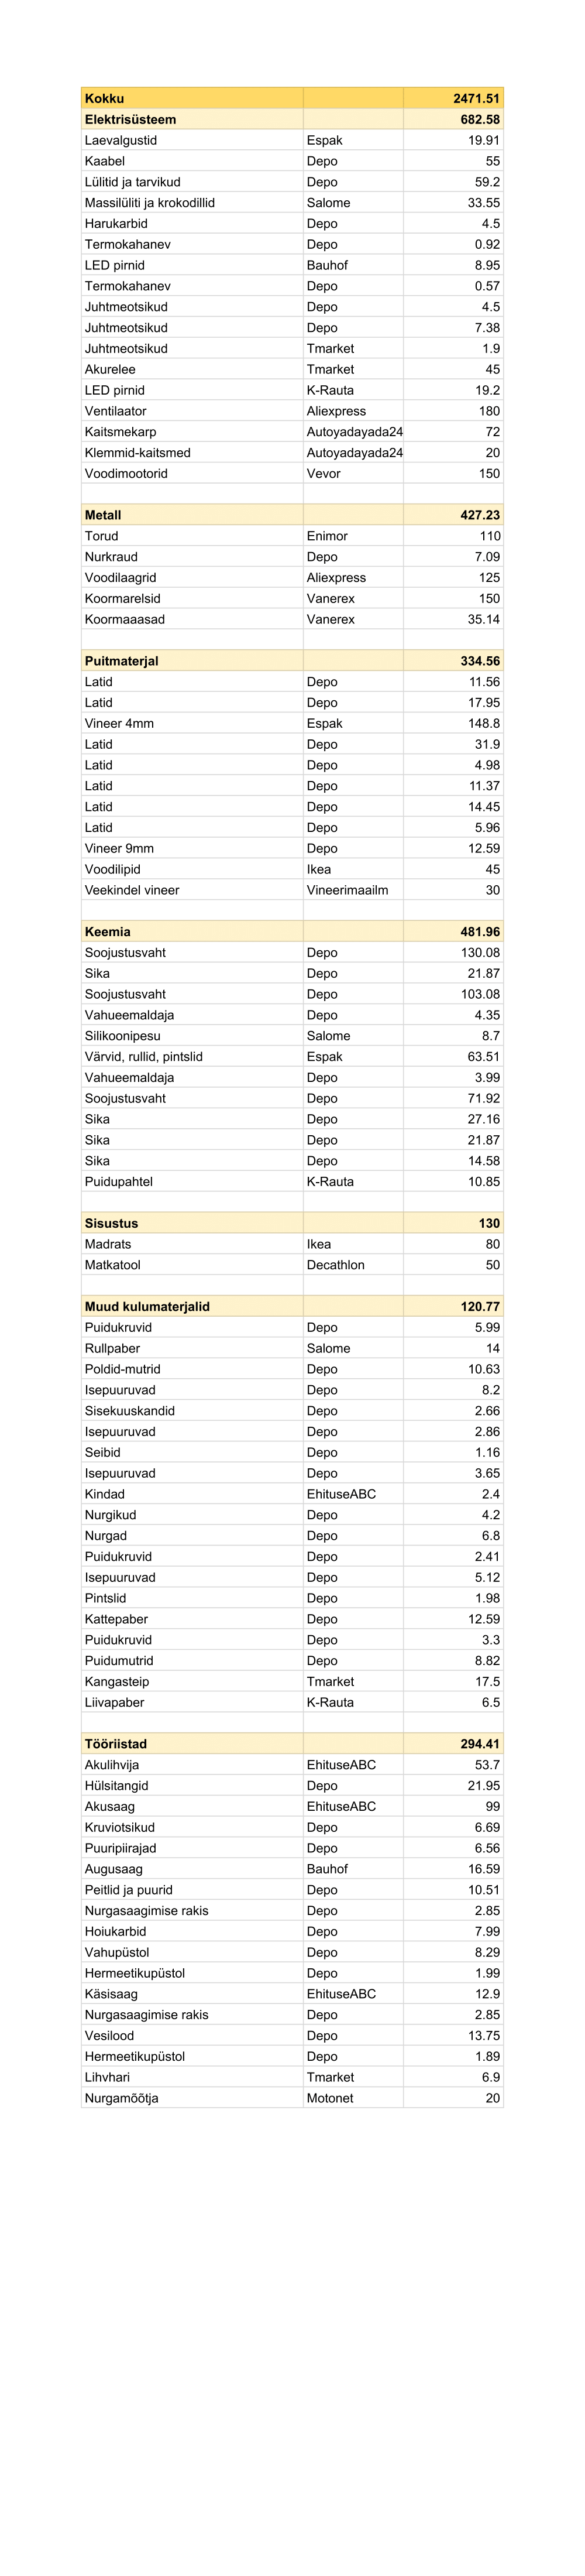Click the Vineerimaailm store cell
This screenshot has width=585, height=2576.
(347, 890)
